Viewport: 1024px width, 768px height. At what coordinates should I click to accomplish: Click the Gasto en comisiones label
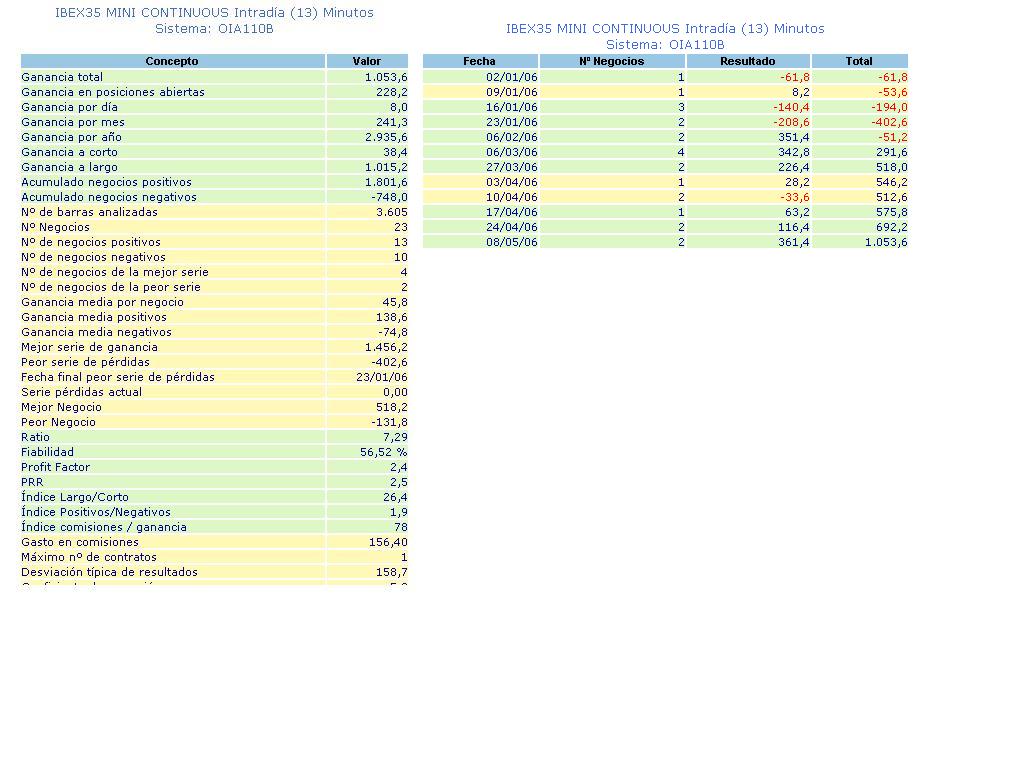click(80, 542)
